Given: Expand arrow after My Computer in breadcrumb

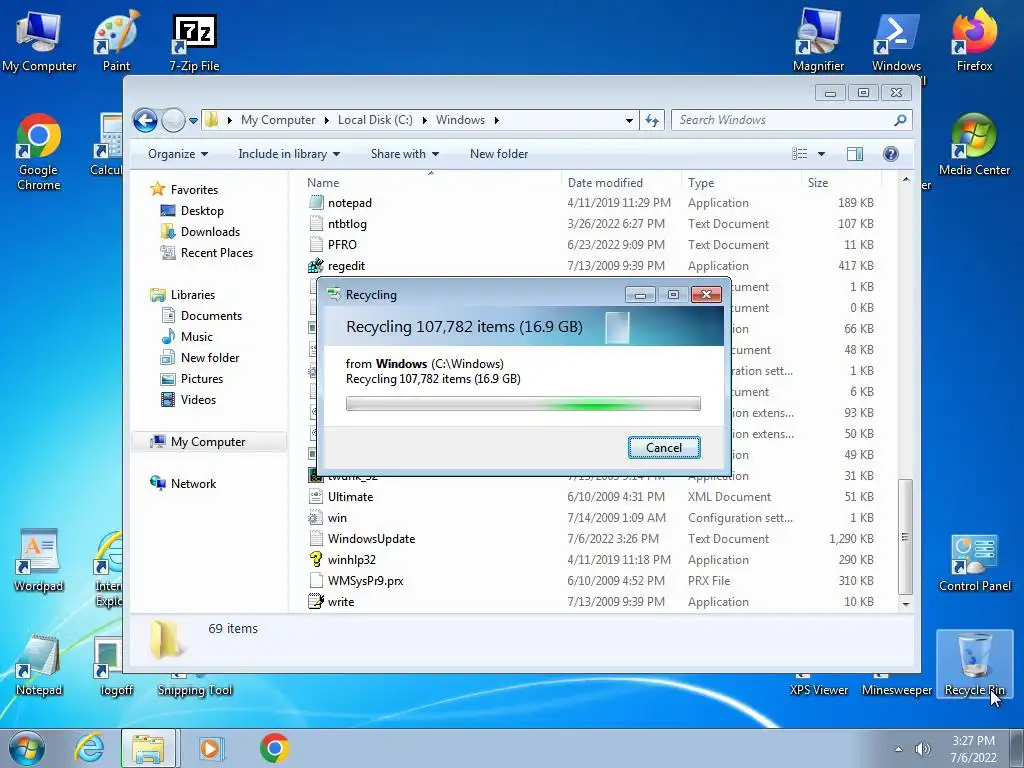Looking at the screenshot, I should (x=327, y=120).
